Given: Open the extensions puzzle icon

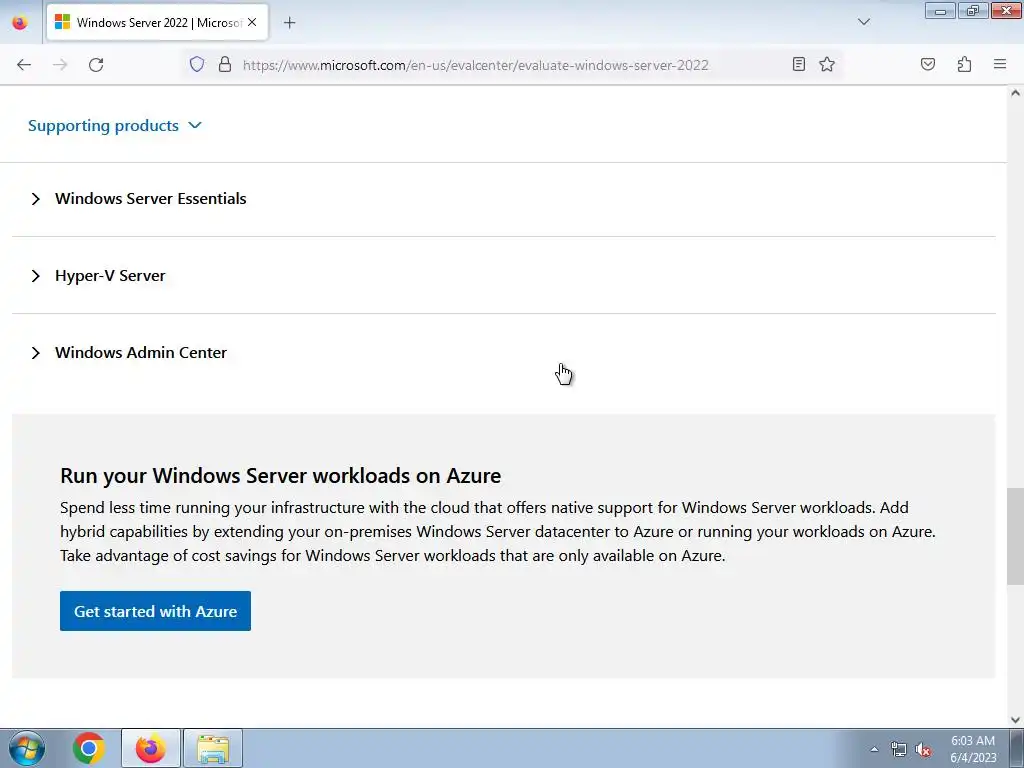Looking at the screenshot, I should pos(964,64).
